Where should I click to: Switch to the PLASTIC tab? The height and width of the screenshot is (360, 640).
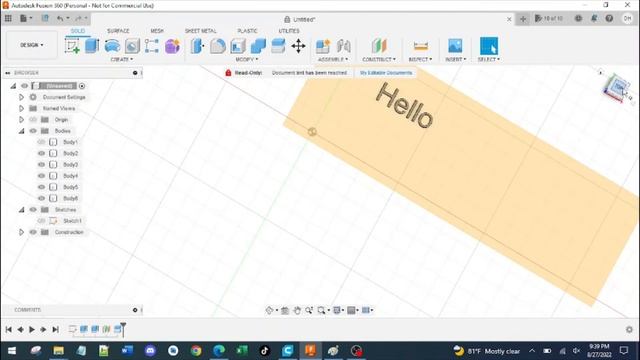coord(247,31)
